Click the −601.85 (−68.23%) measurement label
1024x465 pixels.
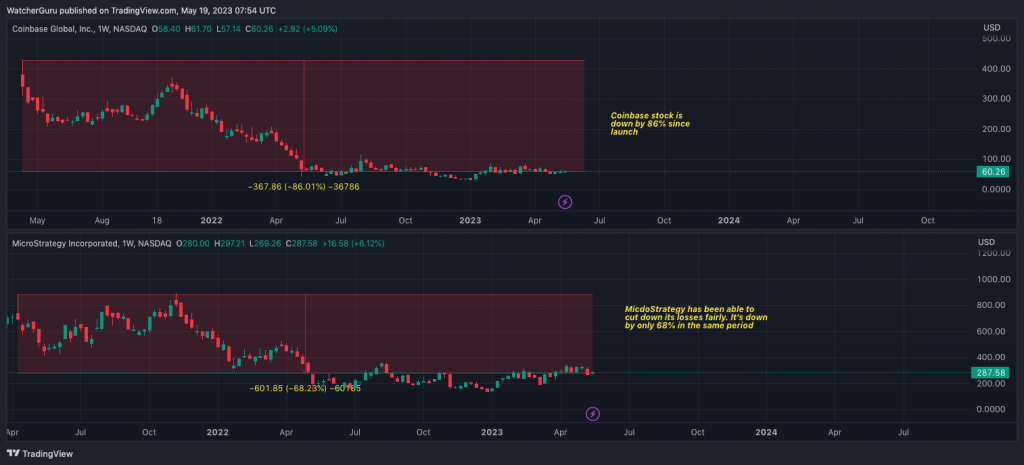[x=304, y=388]
